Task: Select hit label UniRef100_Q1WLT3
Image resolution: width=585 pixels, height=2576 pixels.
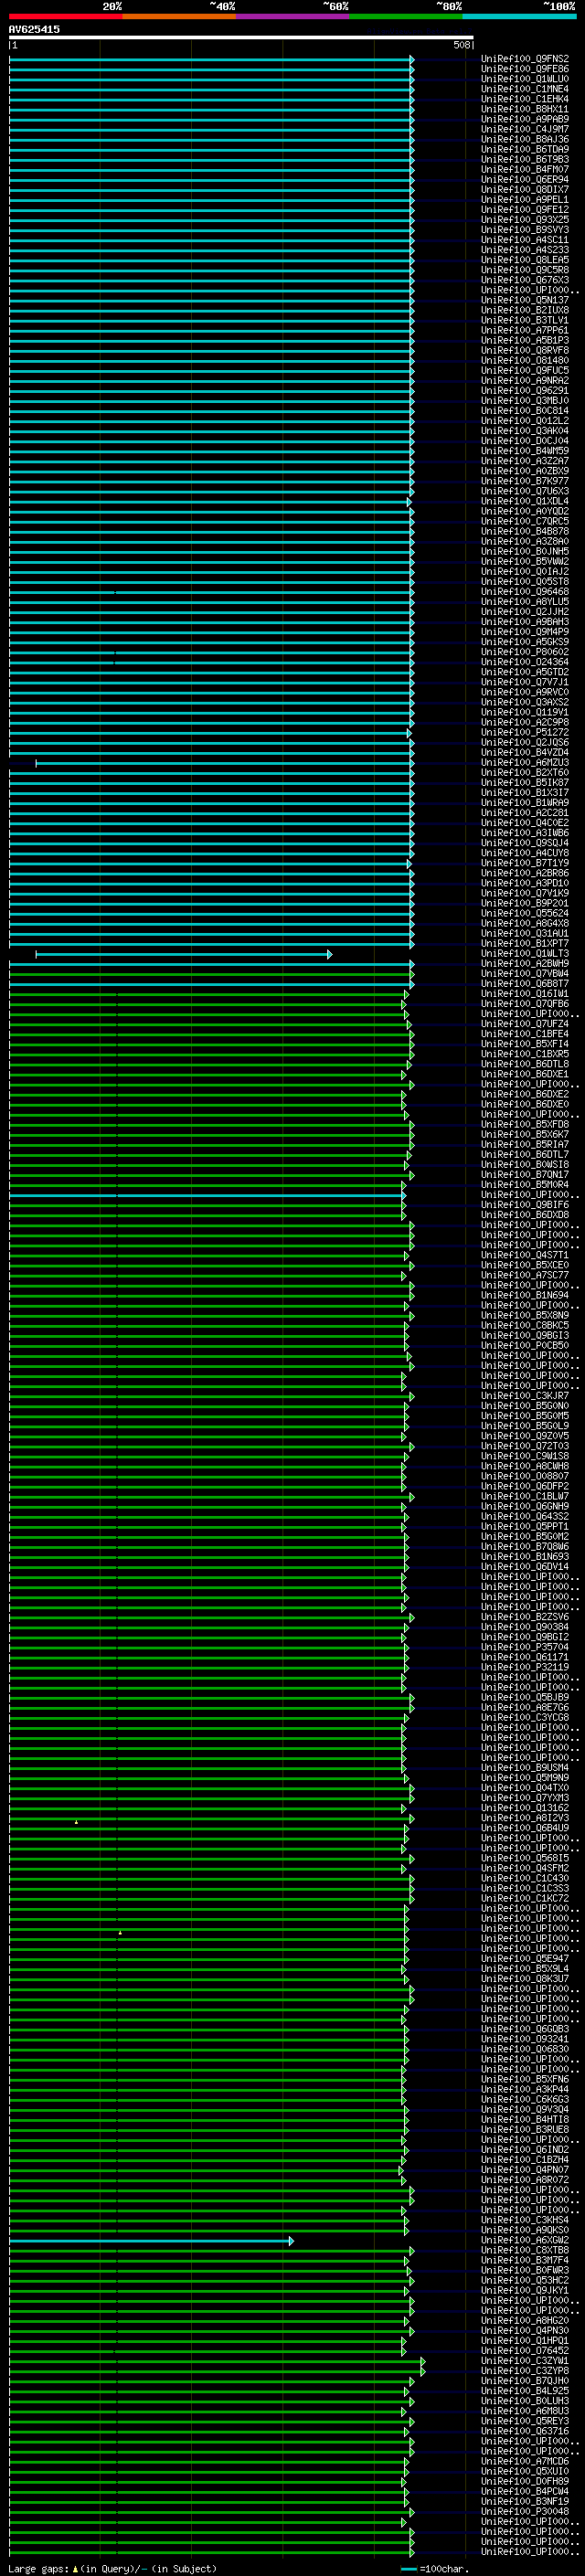Action: 525,953
